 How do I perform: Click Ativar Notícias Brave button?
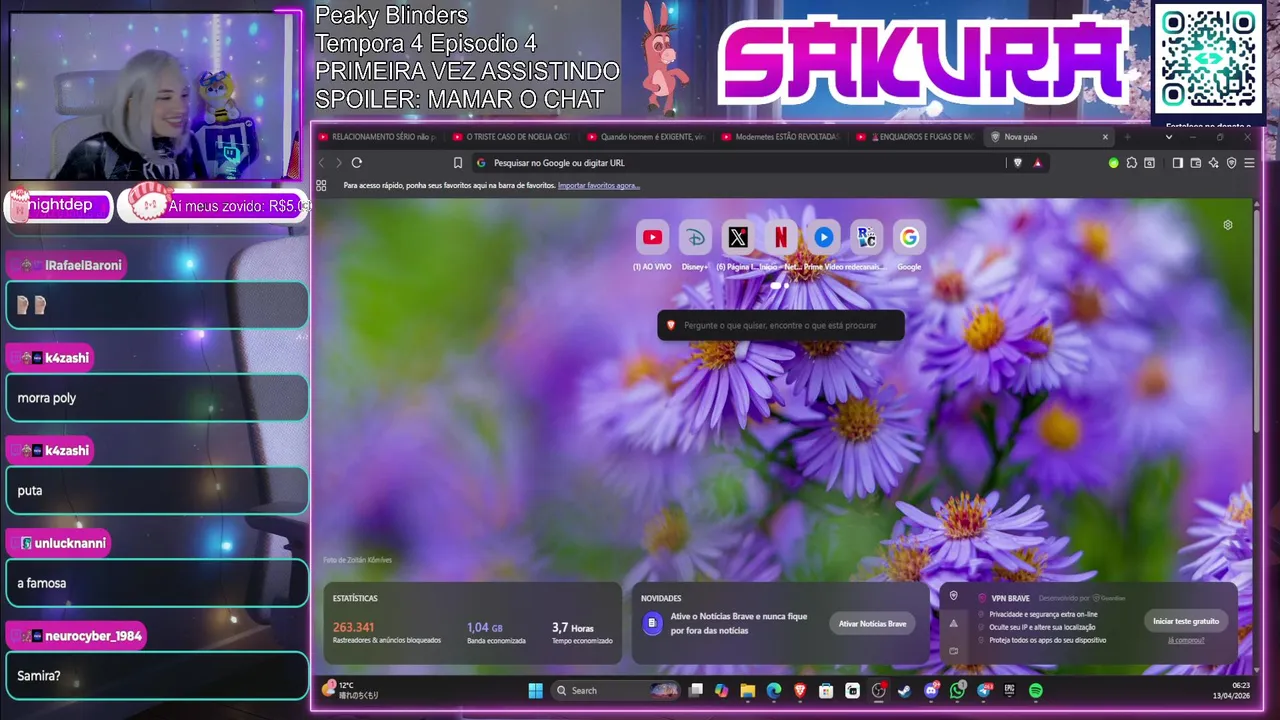coord(872,623)
